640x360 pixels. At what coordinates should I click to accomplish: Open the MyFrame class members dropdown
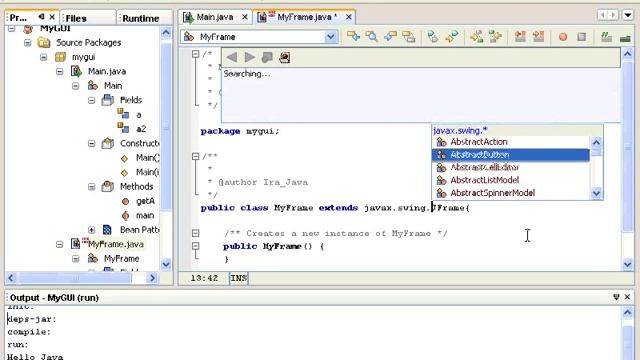pos(331,37)
